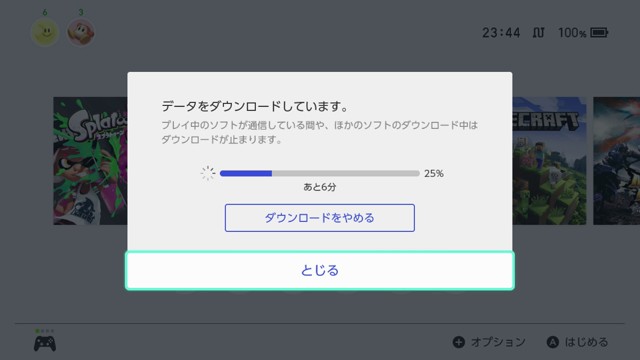Click the blue download progress bar
This screenshot has height=360, width=640.
click(x=320, y=173)
